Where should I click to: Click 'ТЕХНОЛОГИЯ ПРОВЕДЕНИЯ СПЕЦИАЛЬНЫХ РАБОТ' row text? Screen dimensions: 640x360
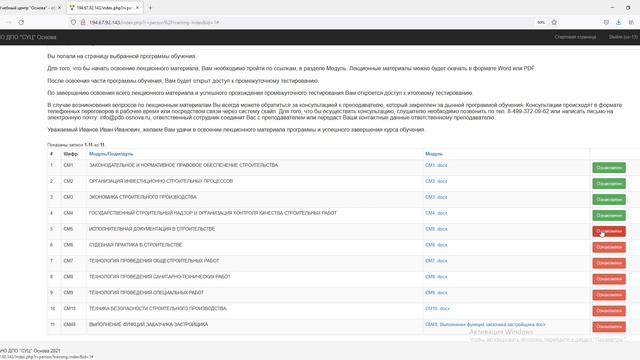146,293
